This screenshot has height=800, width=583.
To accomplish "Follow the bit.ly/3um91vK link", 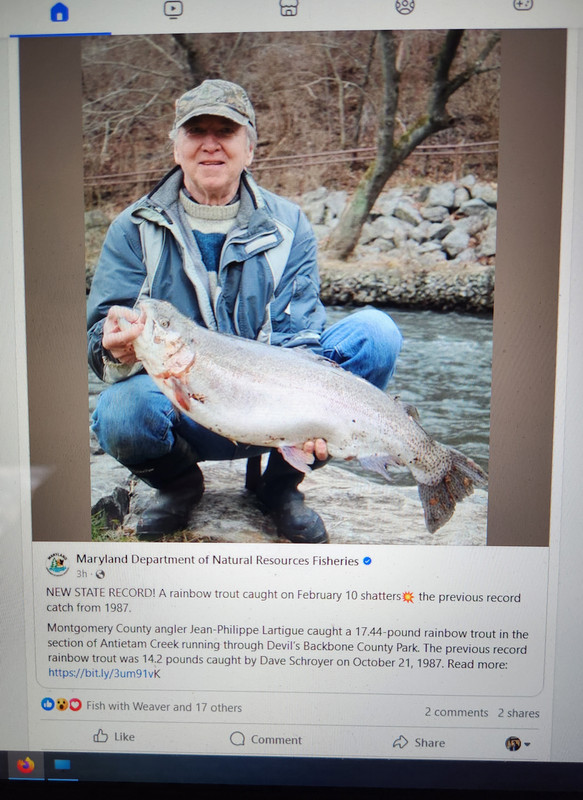I will pyautogui.click(x=104, y=673).
